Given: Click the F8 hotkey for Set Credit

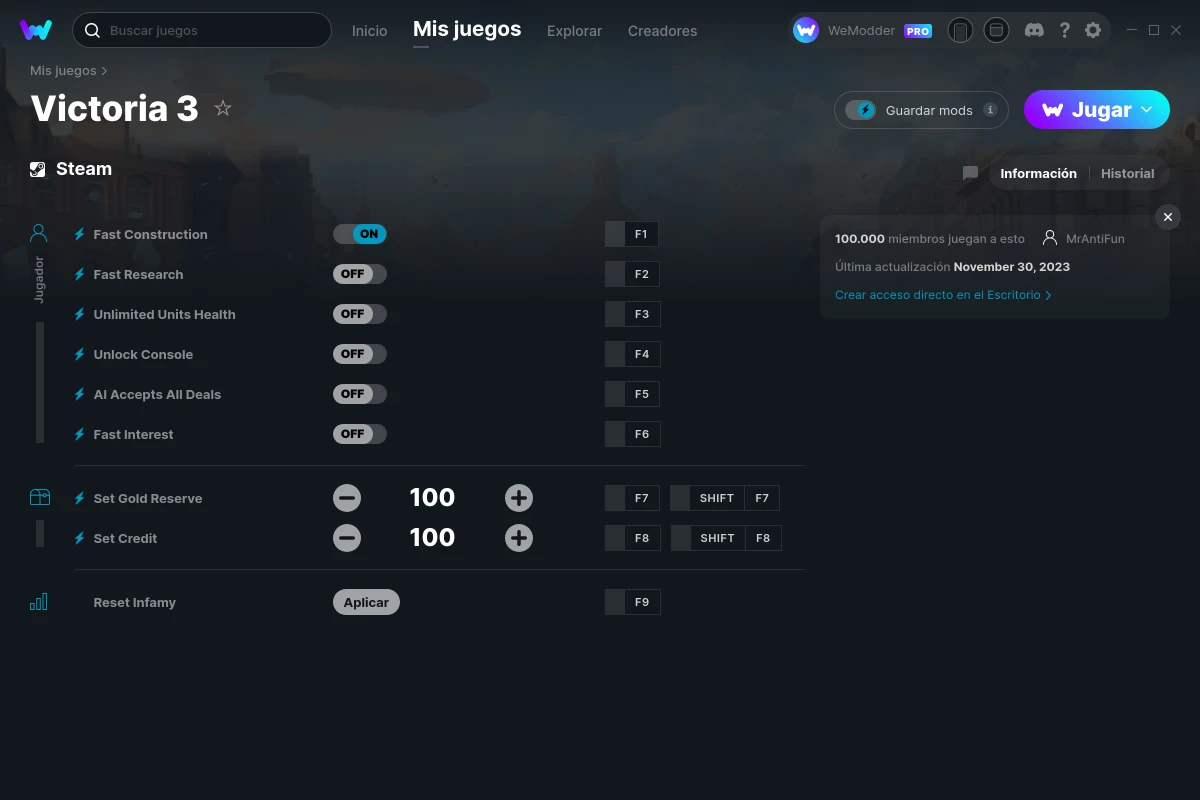Looking at the screenshot, I should 633,538.
